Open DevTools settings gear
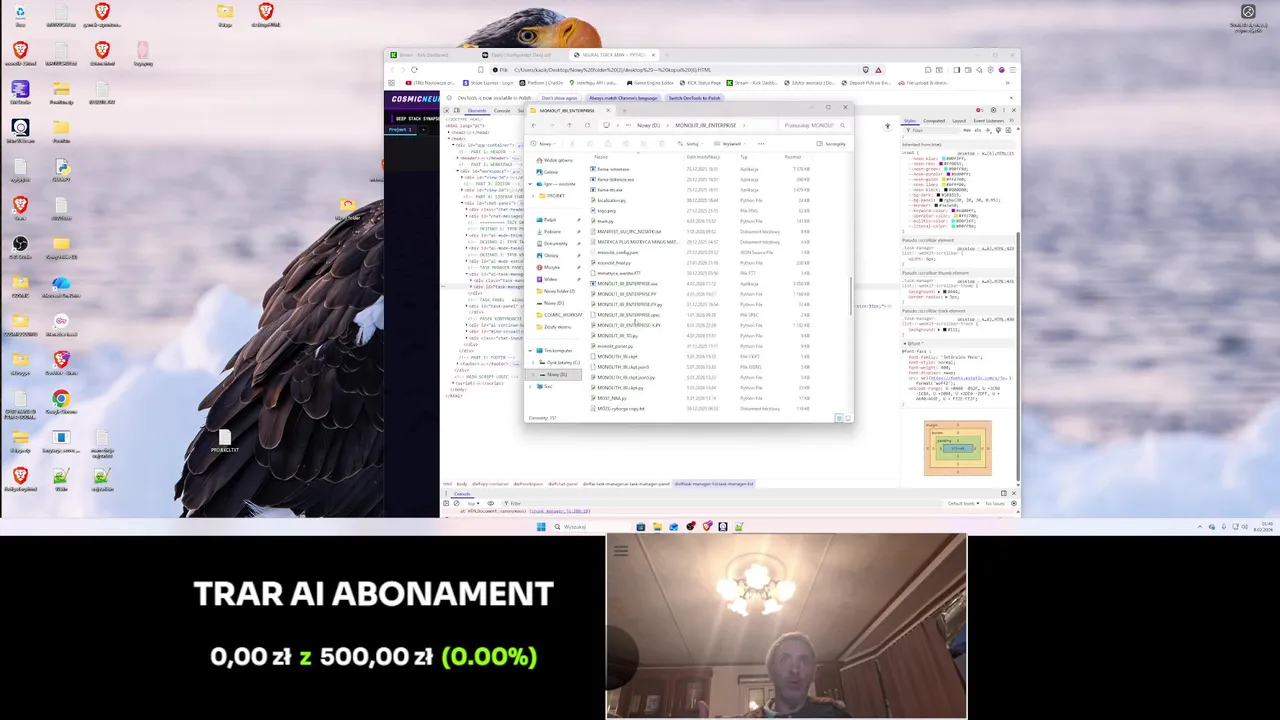Screen dimensions: 1280x720 coord(993,110)
